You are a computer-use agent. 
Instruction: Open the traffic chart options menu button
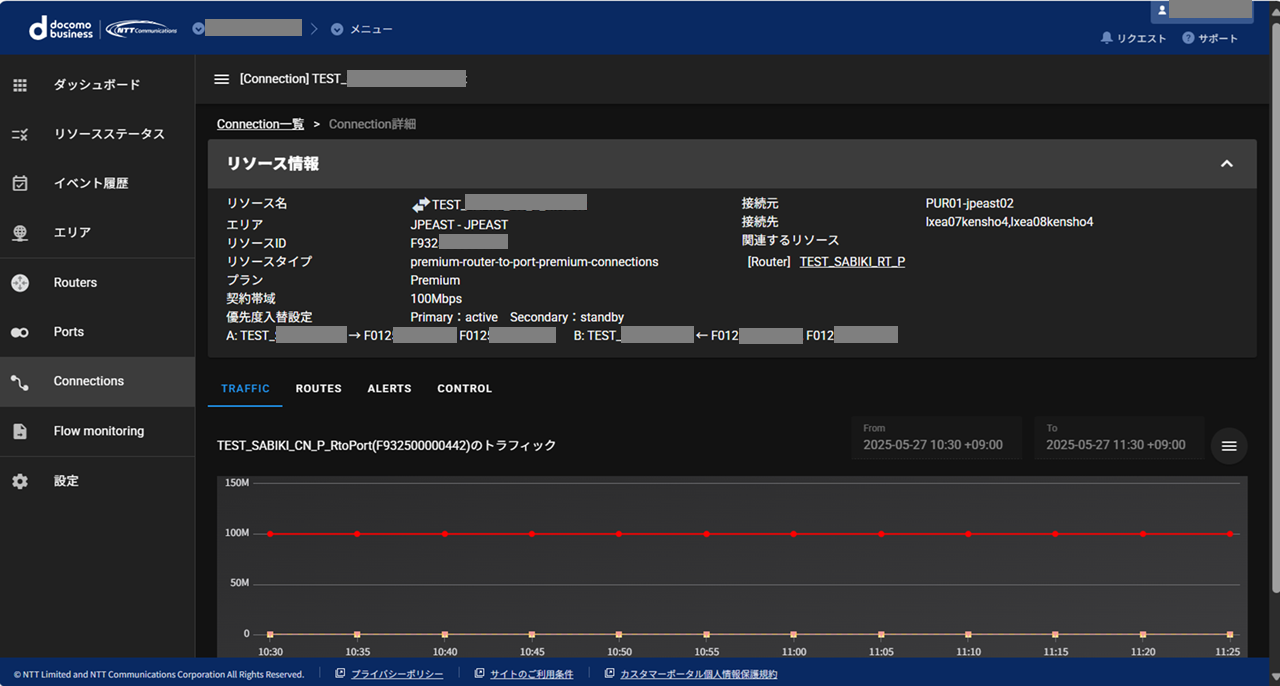[1229, 446]
